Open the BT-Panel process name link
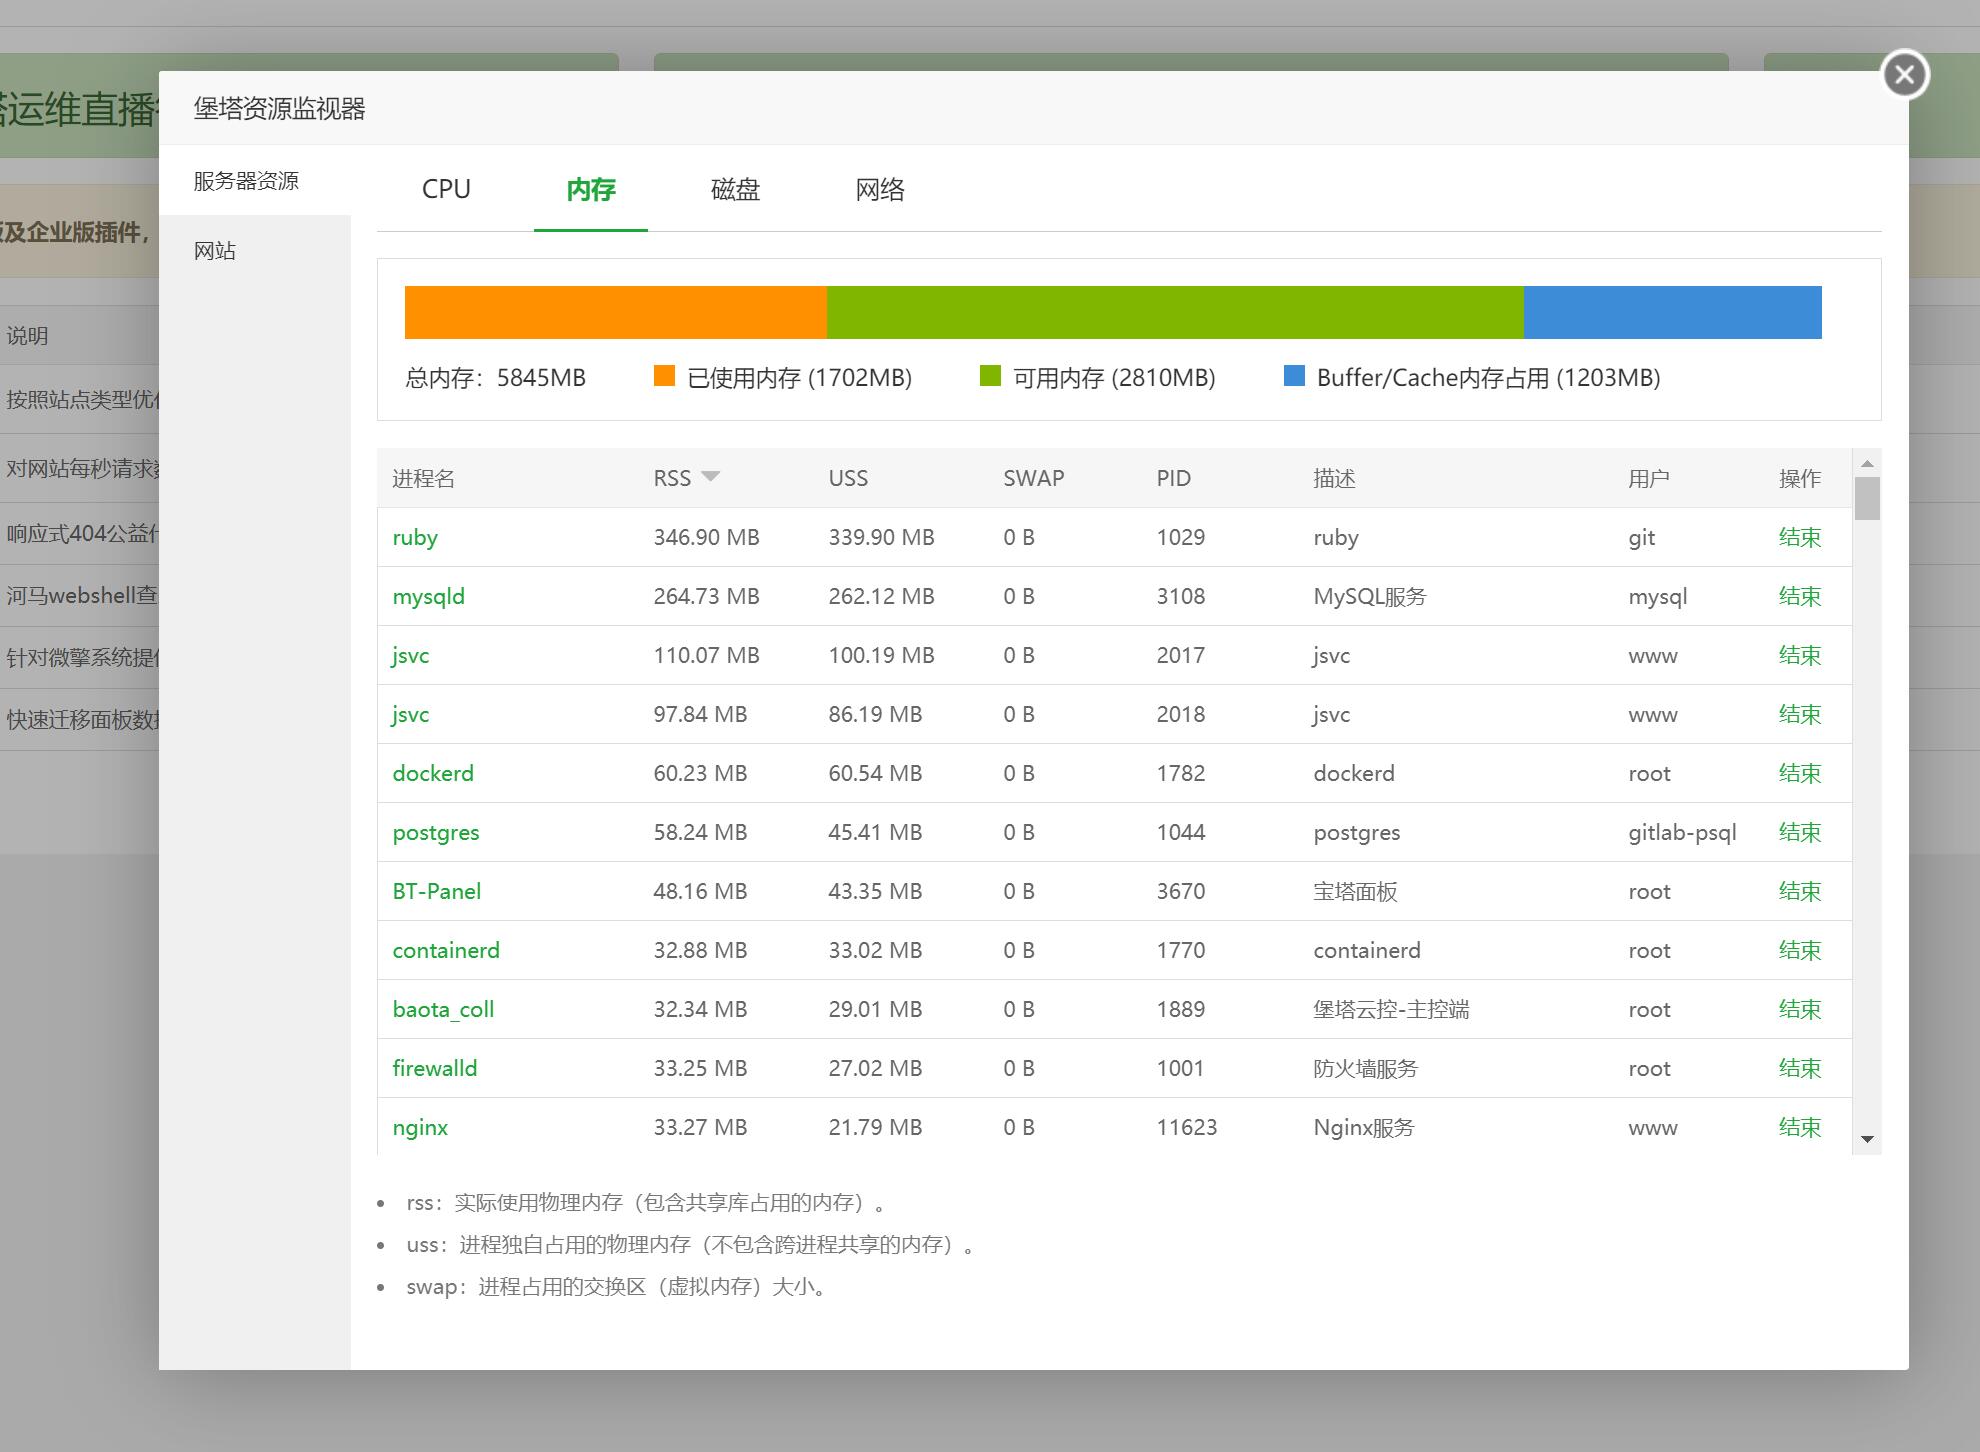 point(437,891)
